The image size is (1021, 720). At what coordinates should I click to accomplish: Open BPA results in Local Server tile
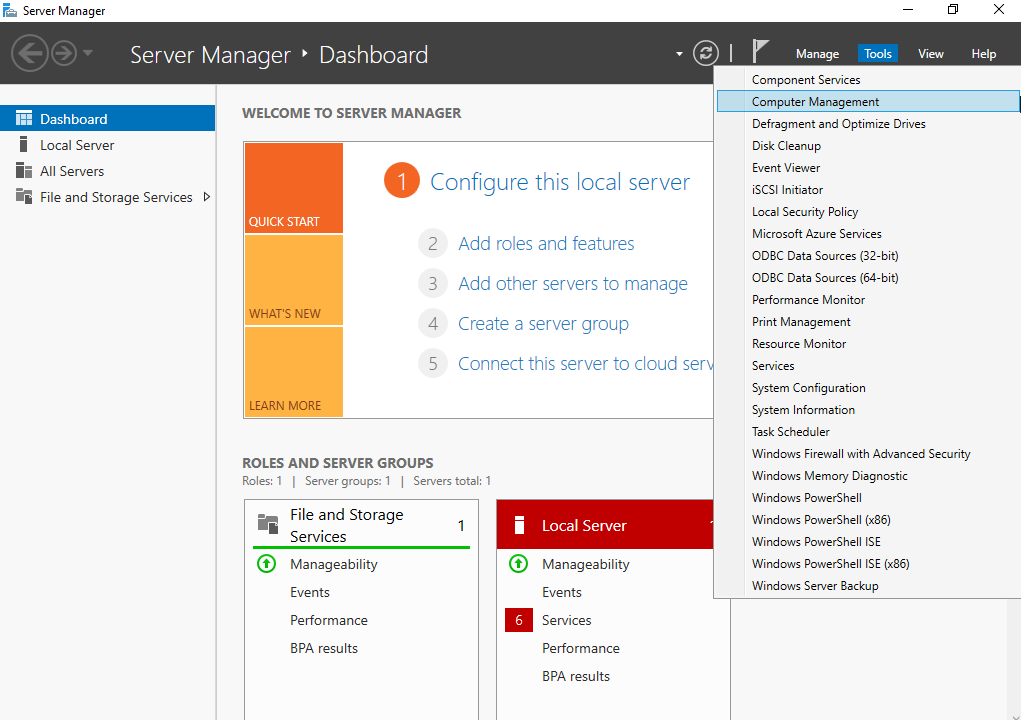(x=576, y=676)
